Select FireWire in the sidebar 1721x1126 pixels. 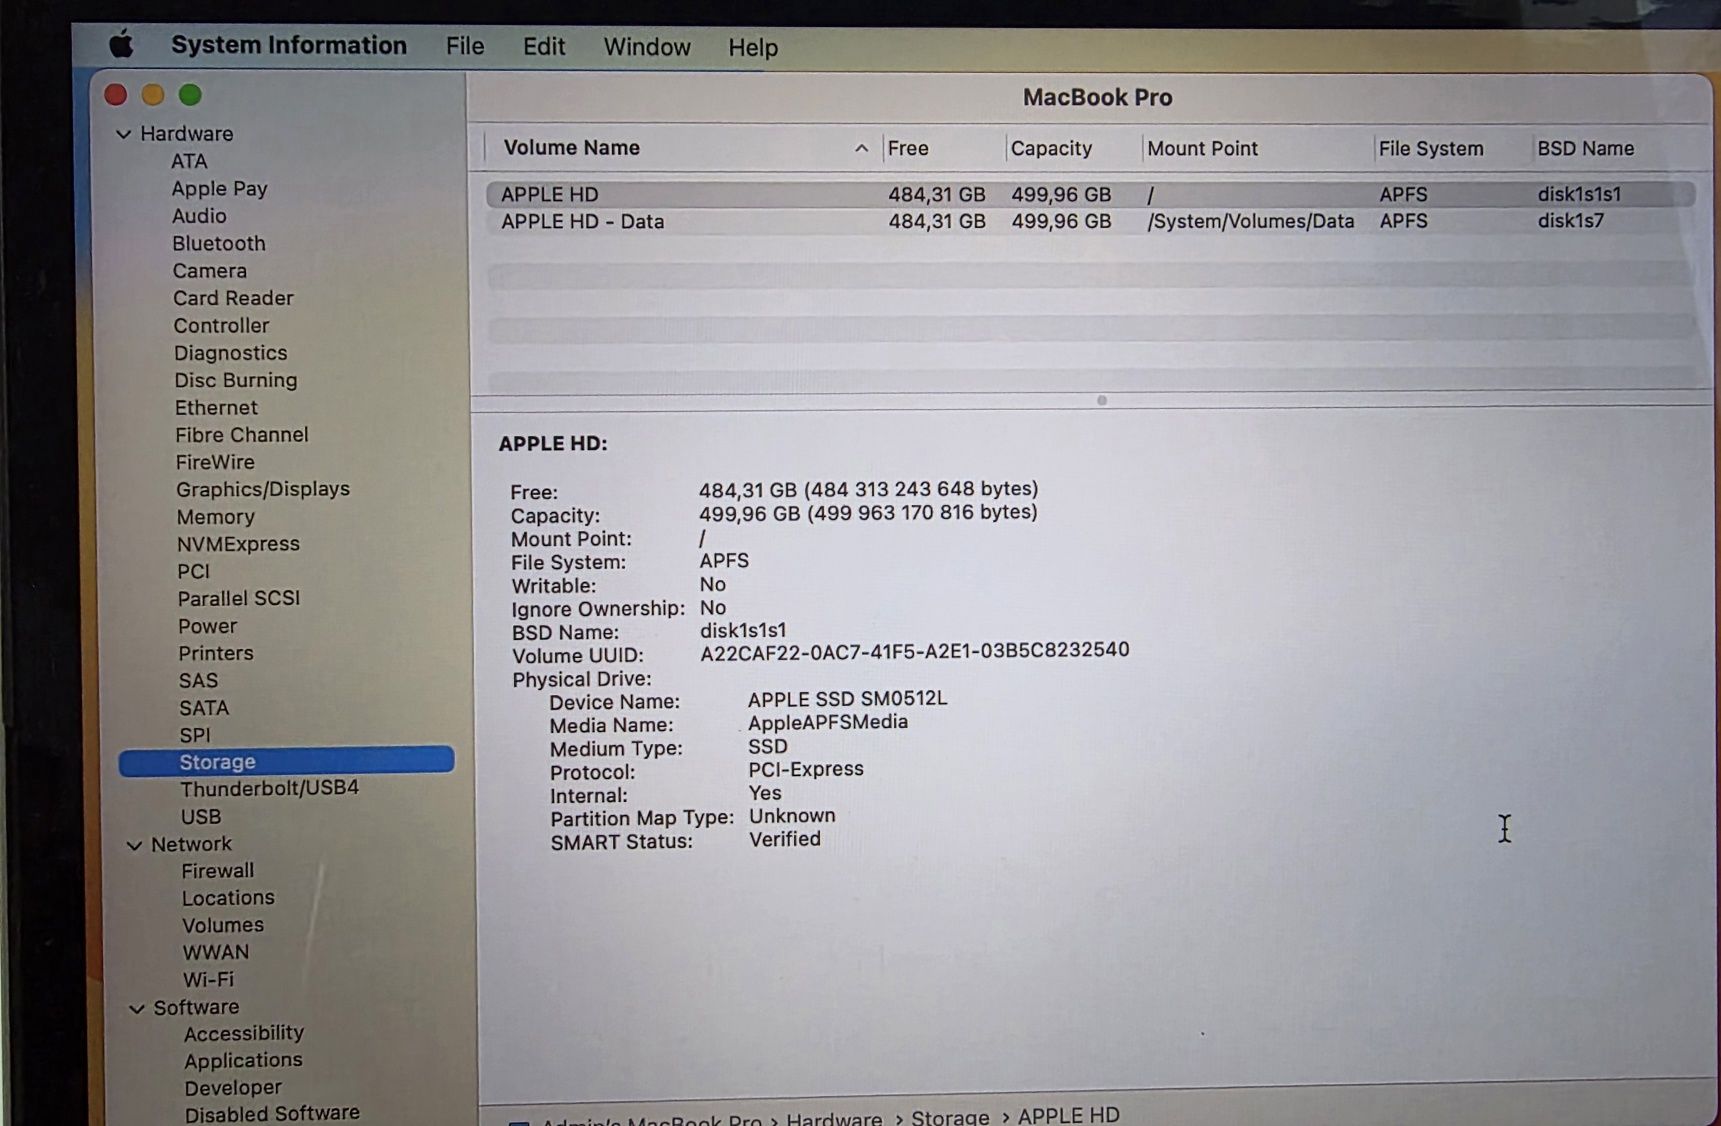coord(215,462)
